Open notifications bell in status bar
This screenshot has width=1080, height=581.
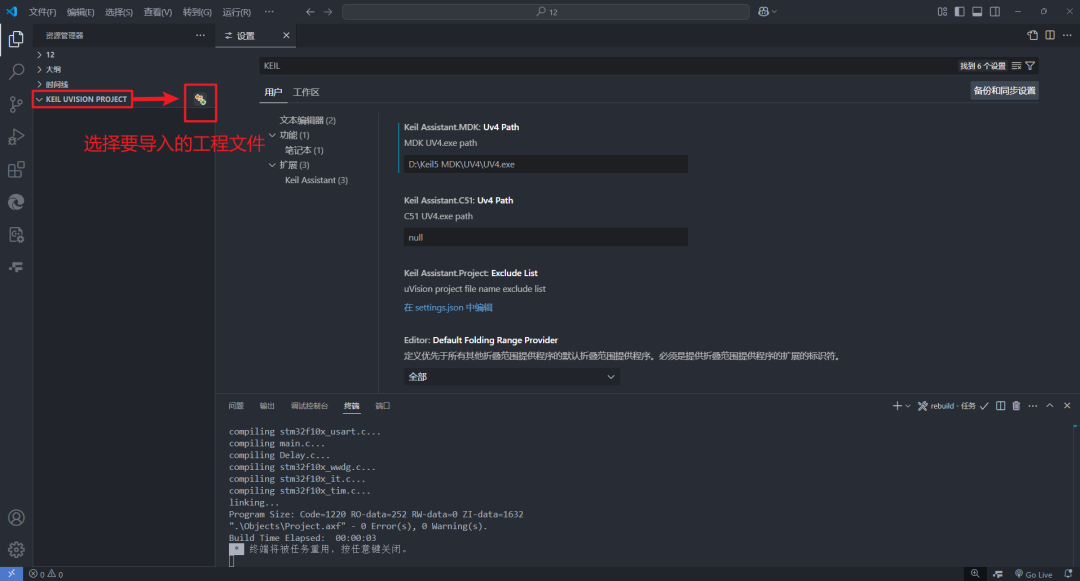tap(1068, 574)
